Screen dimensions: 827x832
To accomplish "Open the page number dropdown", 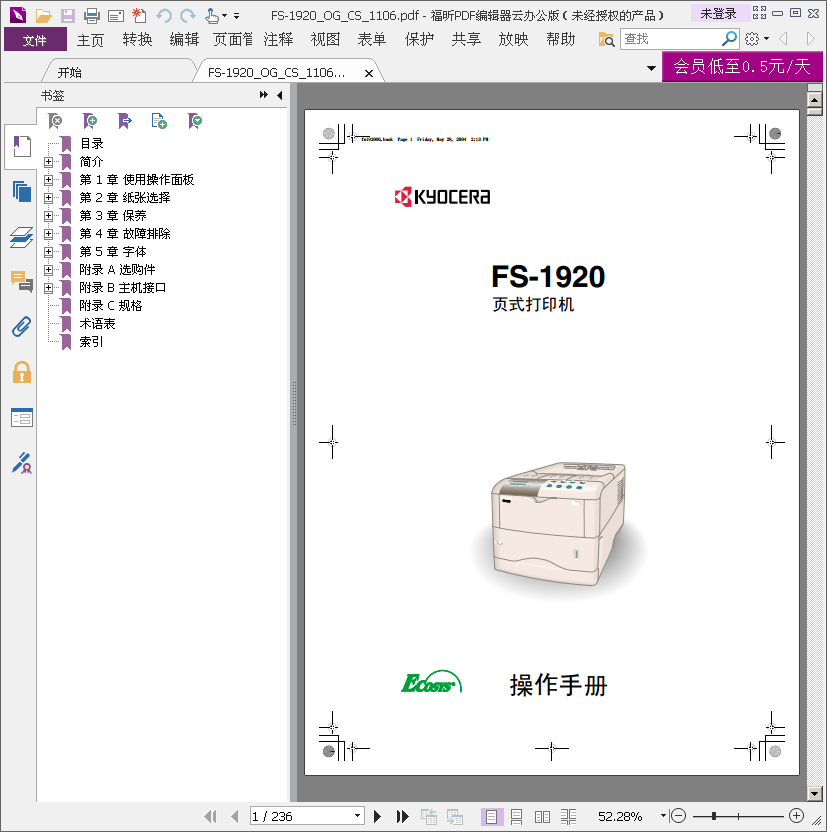I will [x=358, y=816].
